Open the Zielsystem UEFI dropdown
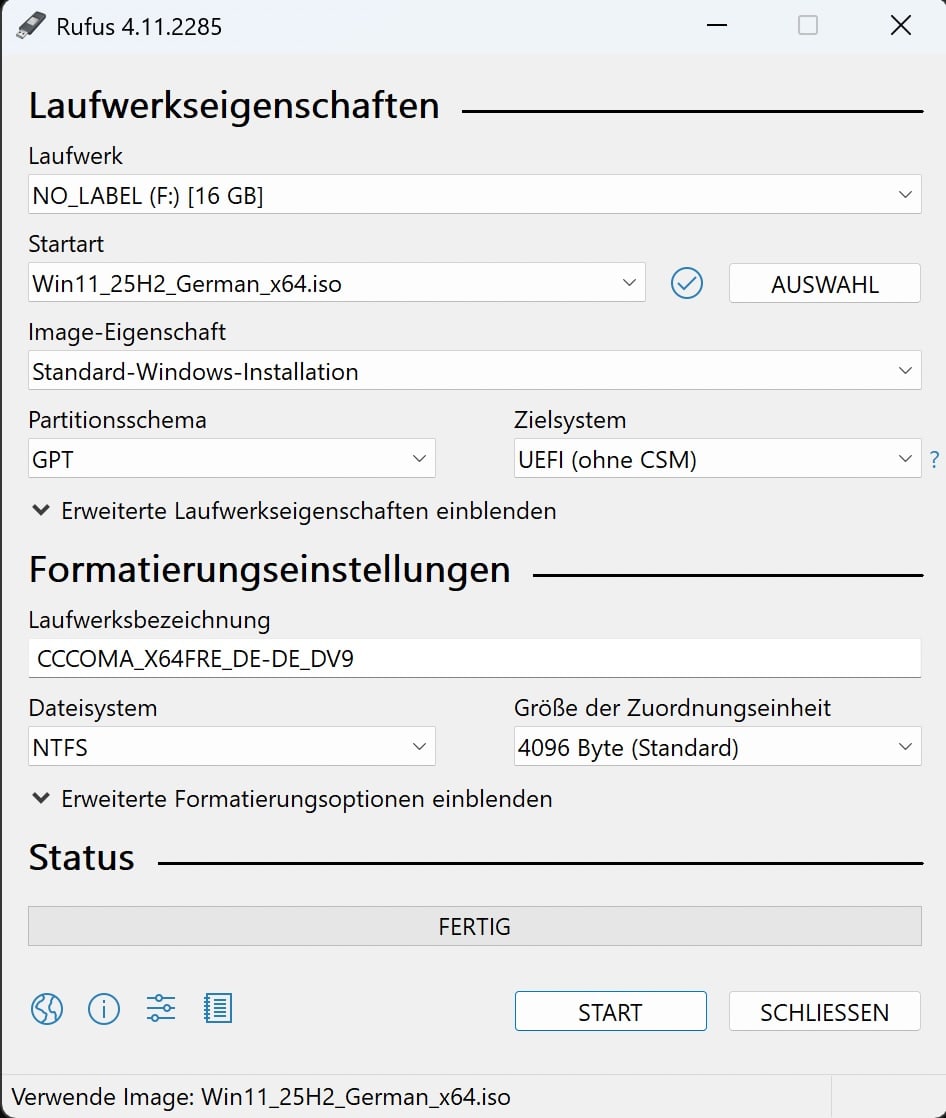 pos(716,460)
